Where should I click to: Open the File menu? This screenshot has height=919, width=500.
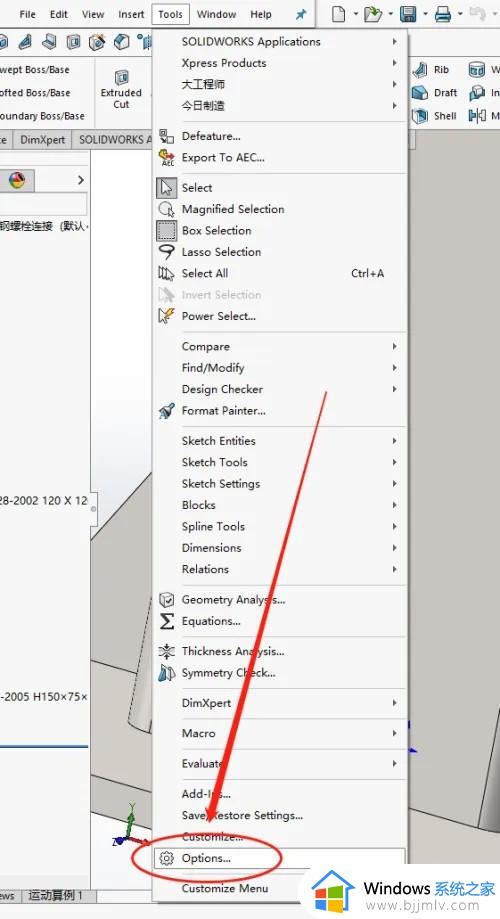pos(27,14)
